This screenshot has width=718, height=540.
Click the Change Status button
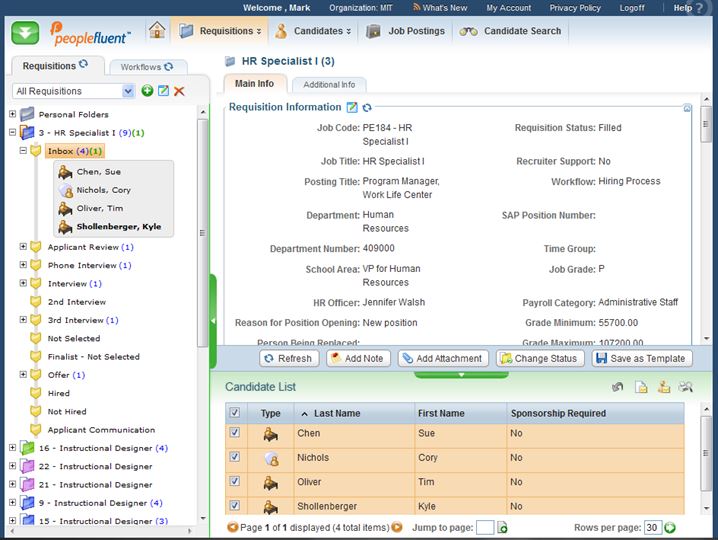tap(538, 358)
